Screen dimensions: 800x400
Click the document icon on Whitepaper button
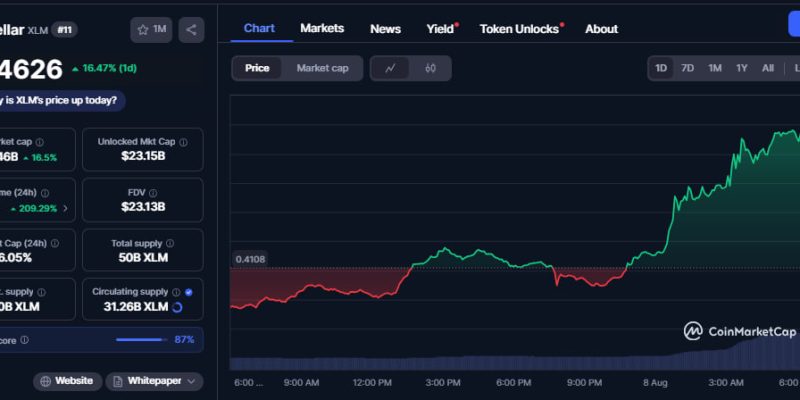[117, 381]
